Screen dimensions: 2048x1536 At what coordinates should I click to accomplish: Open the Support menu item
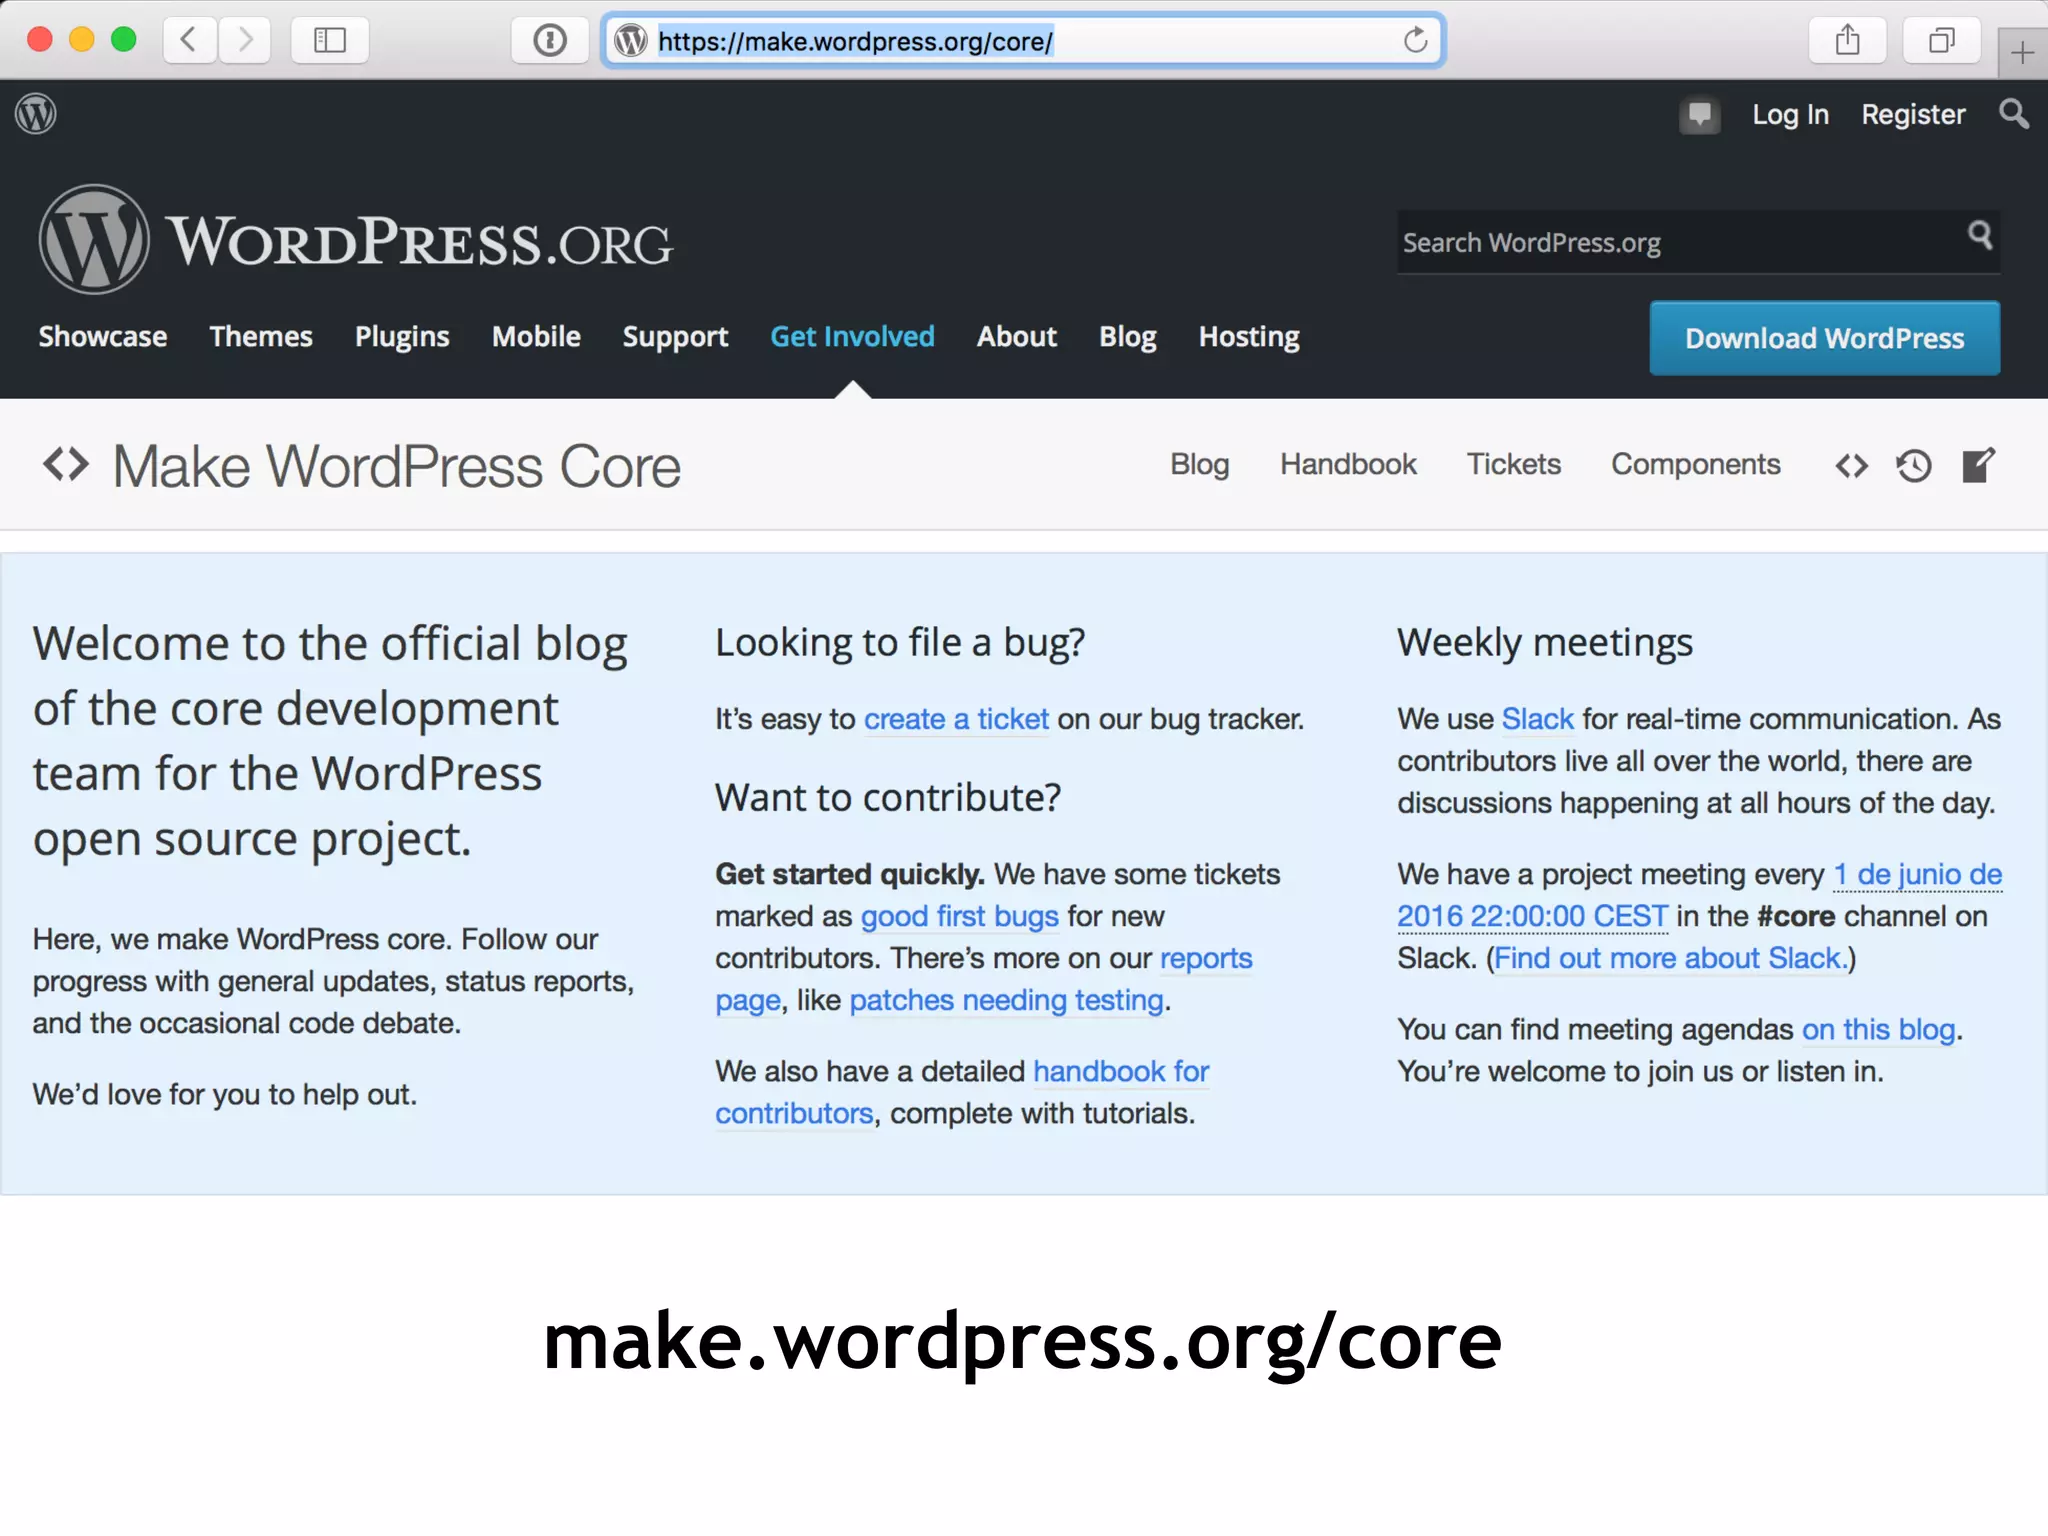675,337
